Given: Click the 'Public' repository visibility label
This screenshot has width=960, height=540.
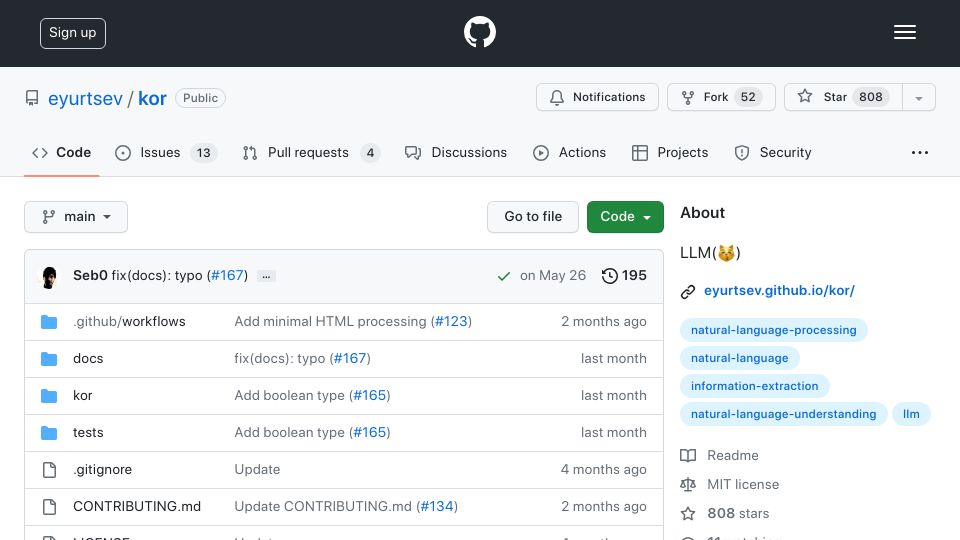Looking at the screenshot, I should click(200, 98).
